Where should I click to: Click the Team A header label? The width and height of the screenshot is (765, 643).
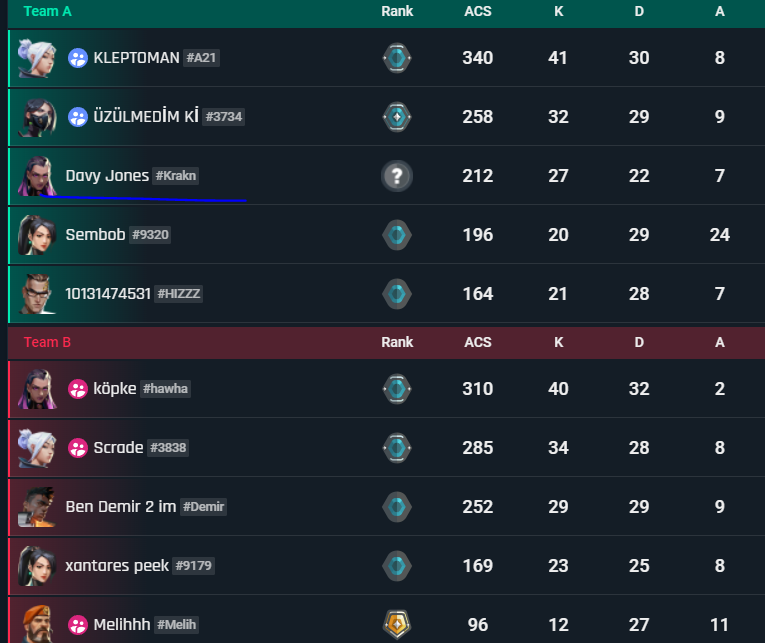tap(48, 11)
